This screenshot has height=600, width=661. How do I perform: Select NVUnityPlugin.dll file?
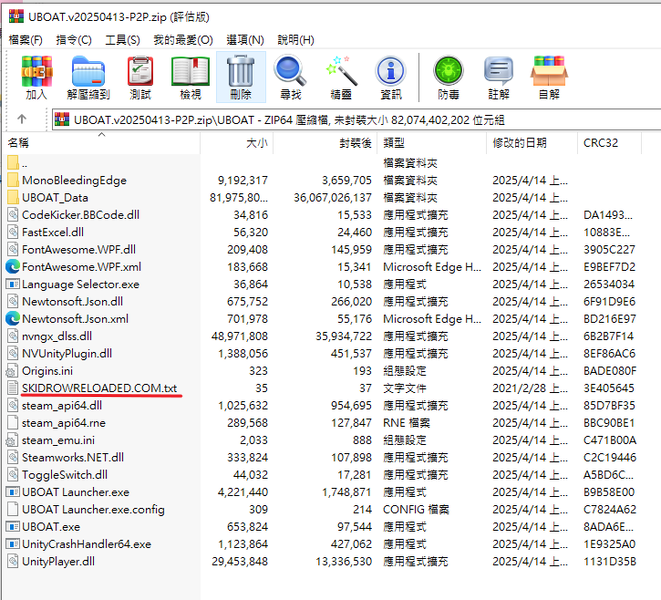[x=67, y=353]
